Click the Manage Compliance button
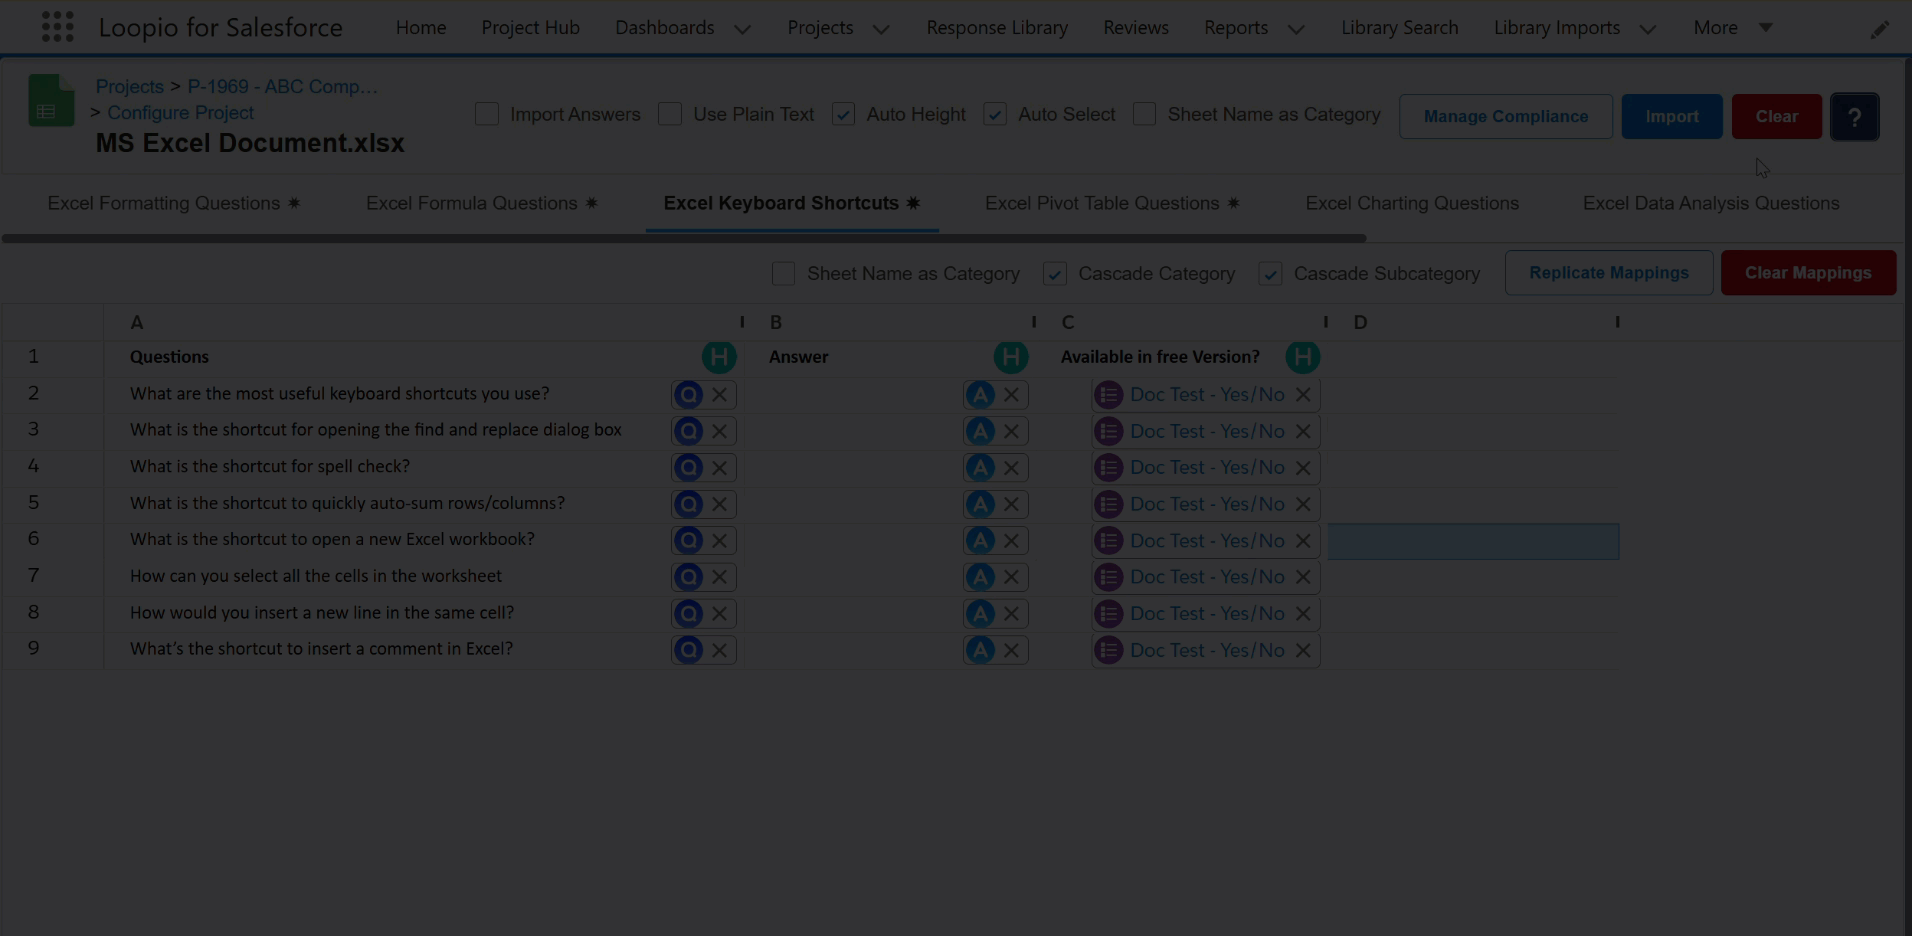The height and width of the screenshot is (936, 1912). [x=1505, y=116]
